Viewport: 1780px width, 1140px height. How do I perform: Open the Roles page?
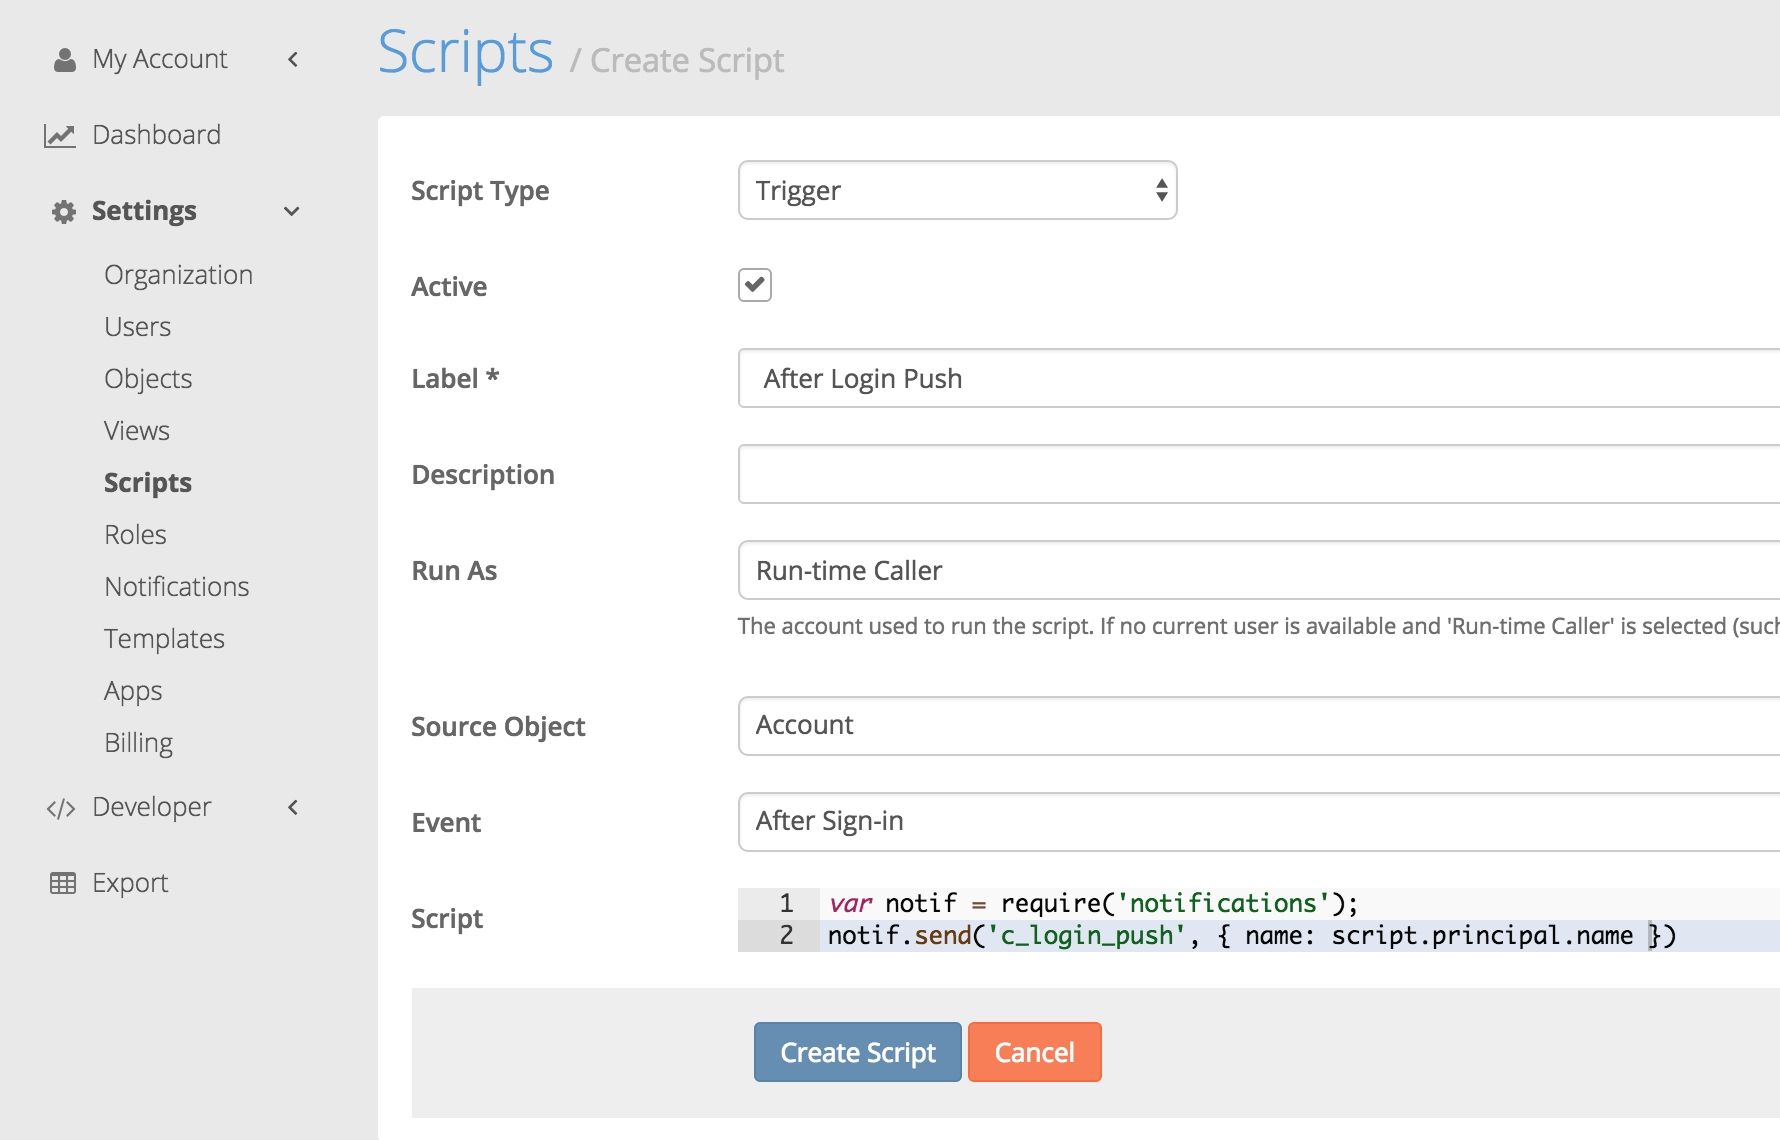[136, 535]
